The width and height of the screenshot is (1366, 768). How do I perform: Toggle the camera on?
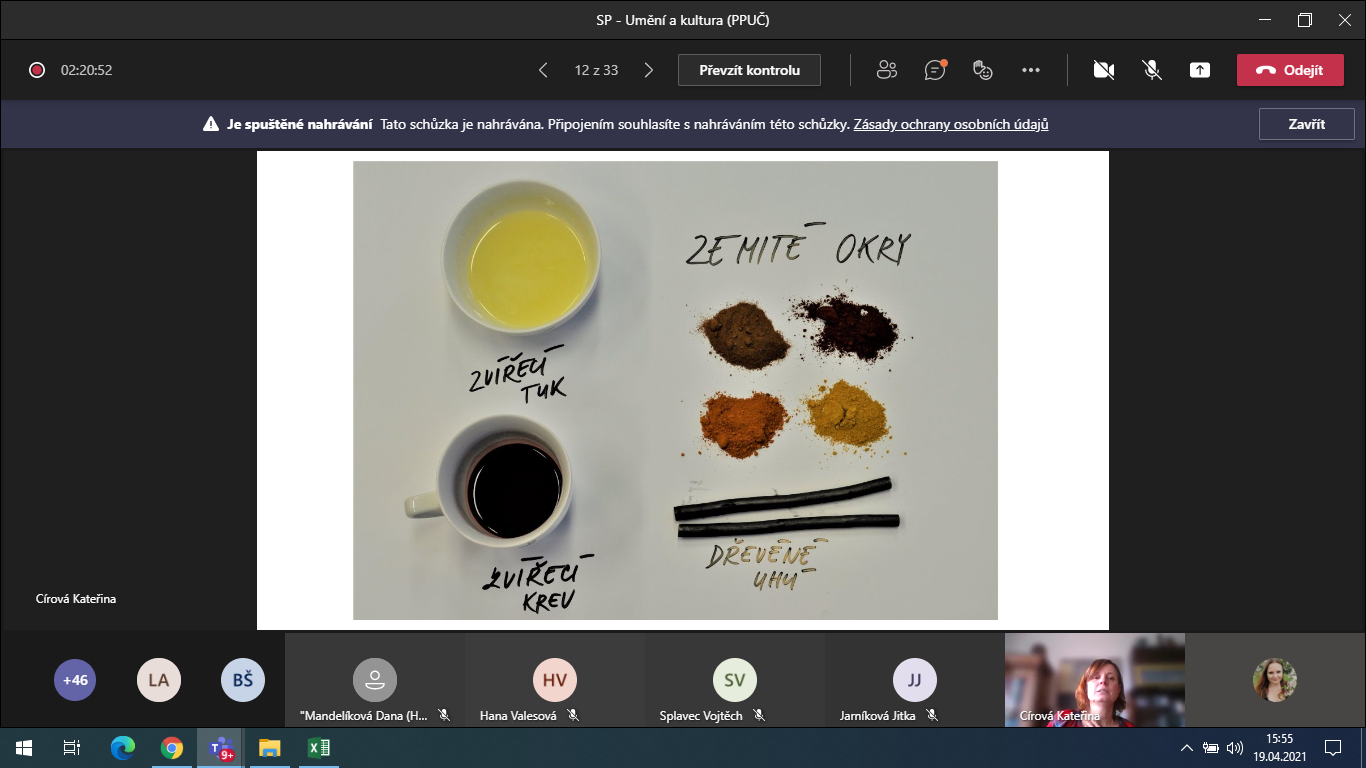1103,70
